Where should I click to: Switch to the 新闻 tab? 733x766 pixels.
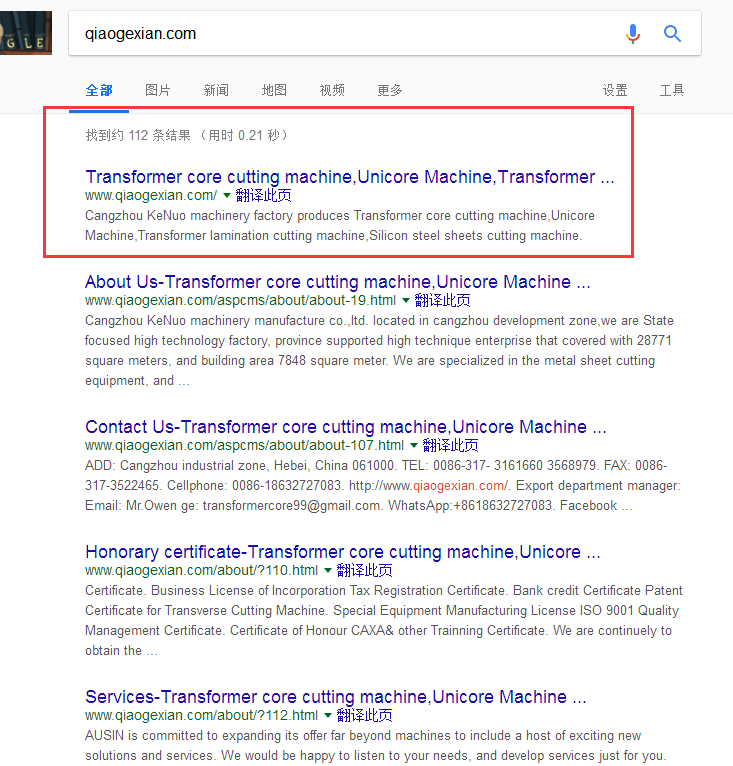(x=216, y=90)
